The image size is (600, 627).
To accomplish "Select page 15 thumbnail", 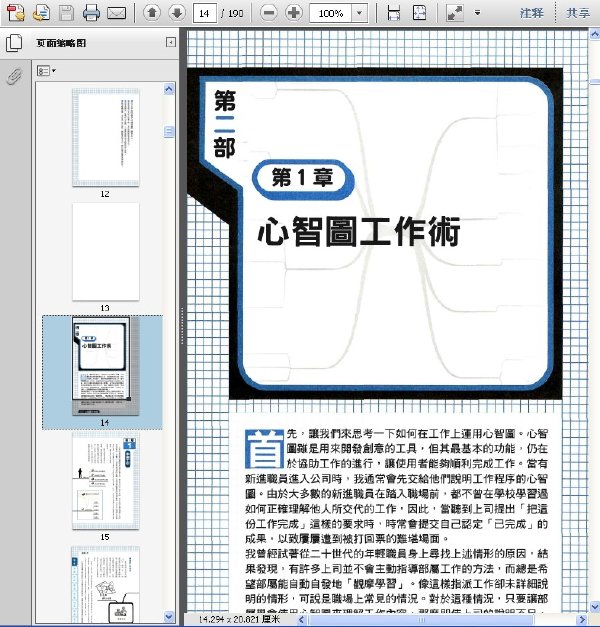I will pyautogui.click(x=106, y=480).
